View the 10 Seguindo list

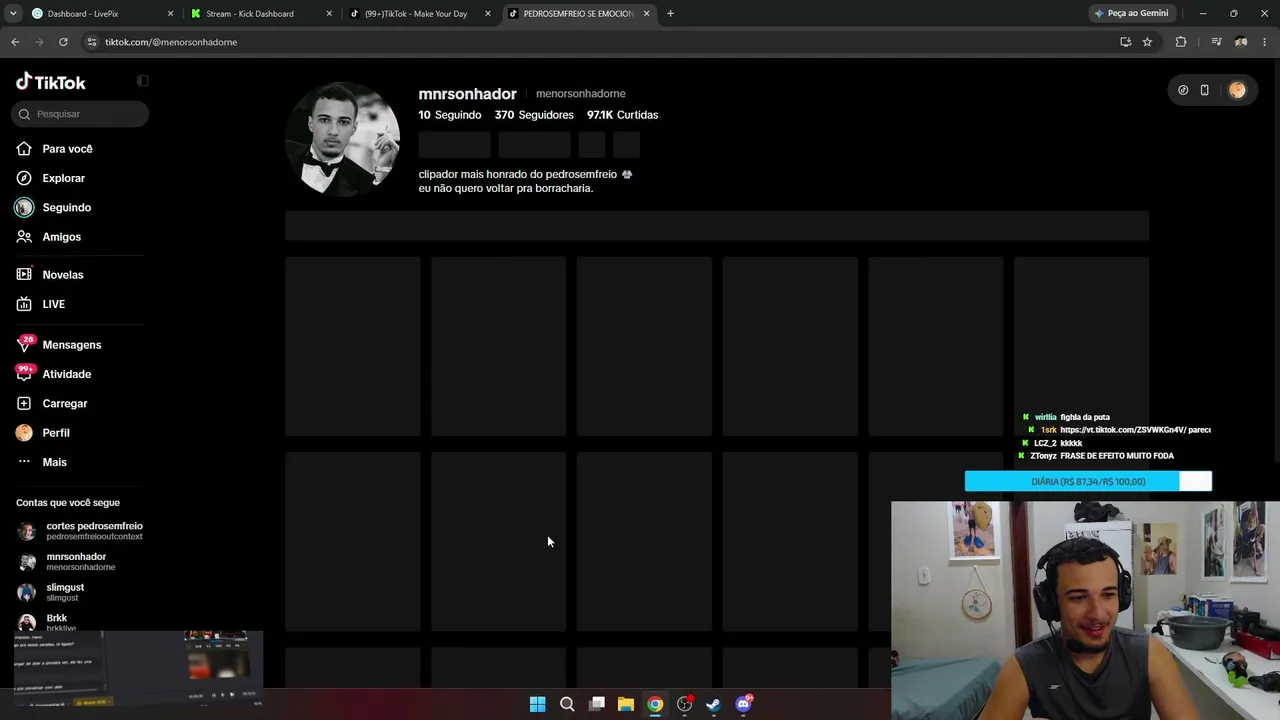point(450,115)
